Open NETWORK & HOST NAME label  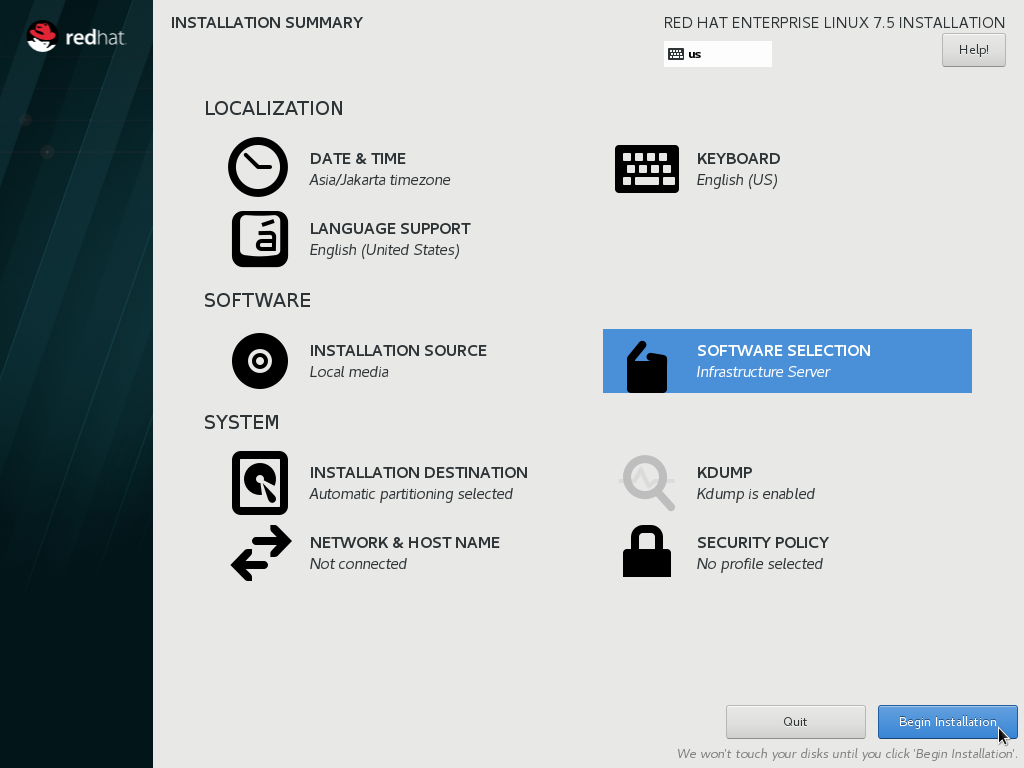pyautogui.click(x=405, y=543)
